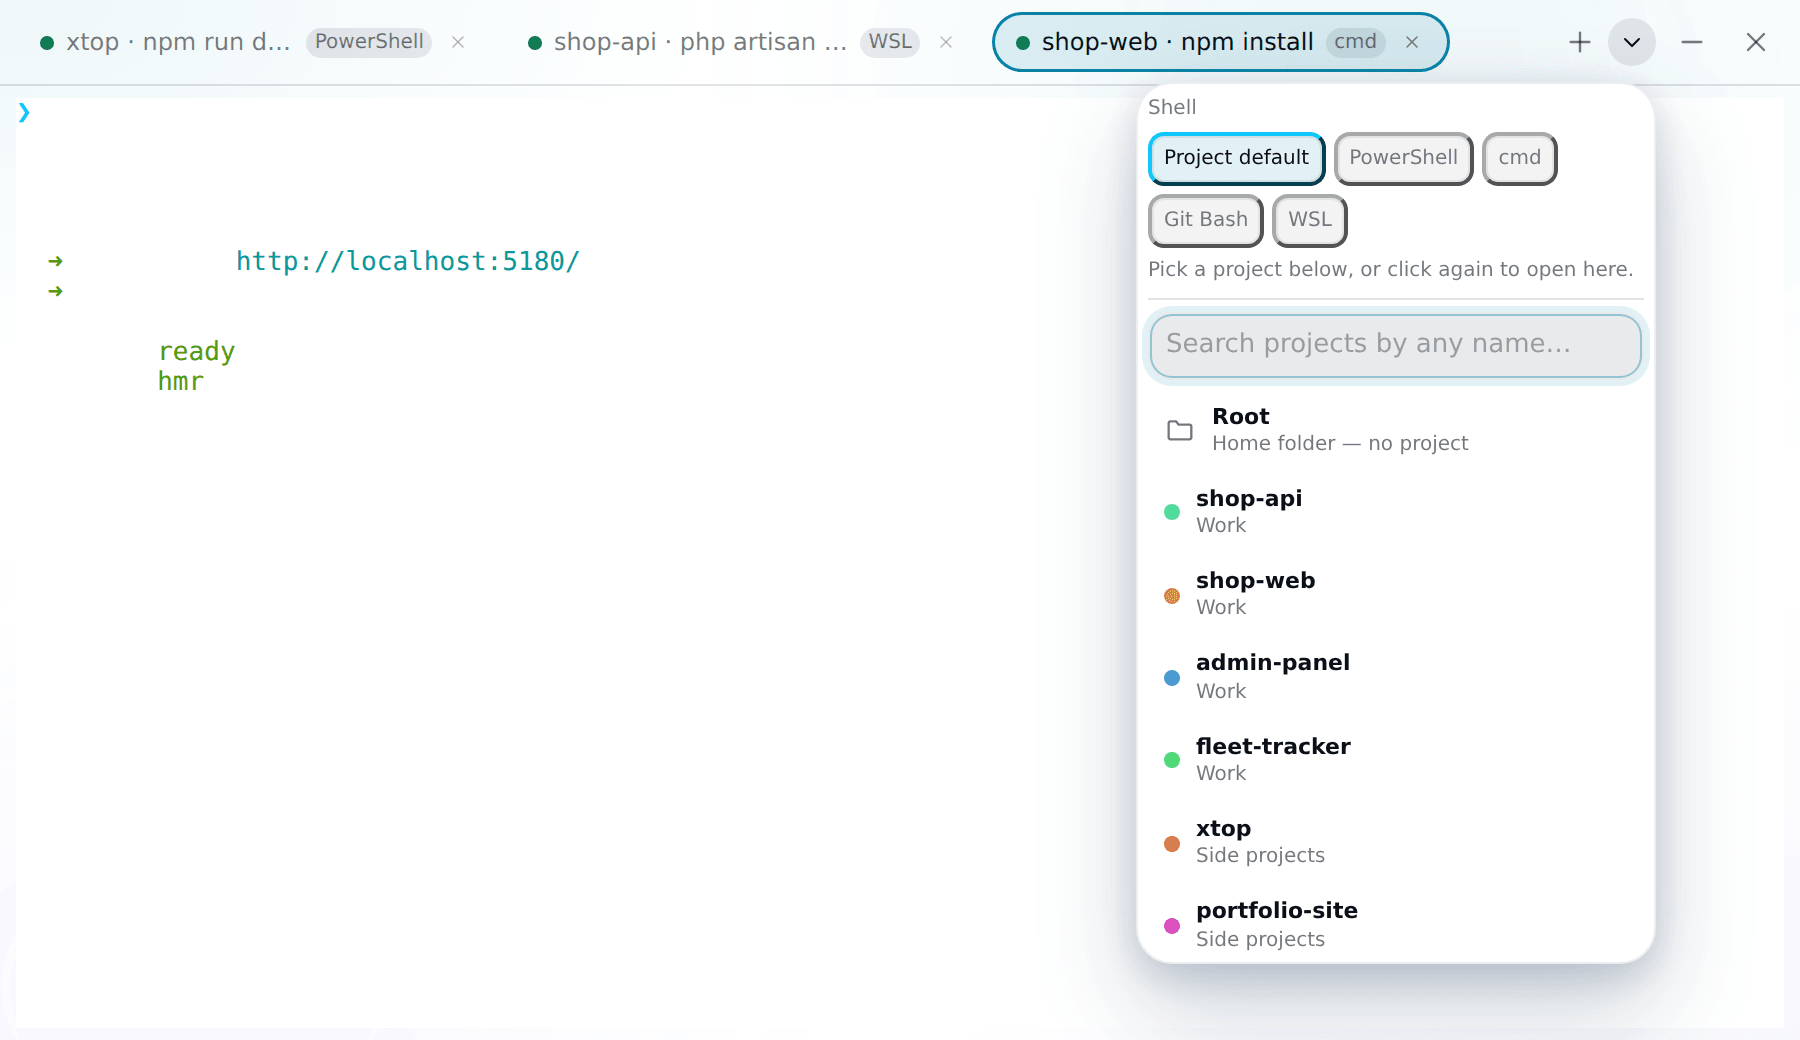Pick the Git Bash shell option
This screenshot has width=1800, height=1040.
[1205, 220]
